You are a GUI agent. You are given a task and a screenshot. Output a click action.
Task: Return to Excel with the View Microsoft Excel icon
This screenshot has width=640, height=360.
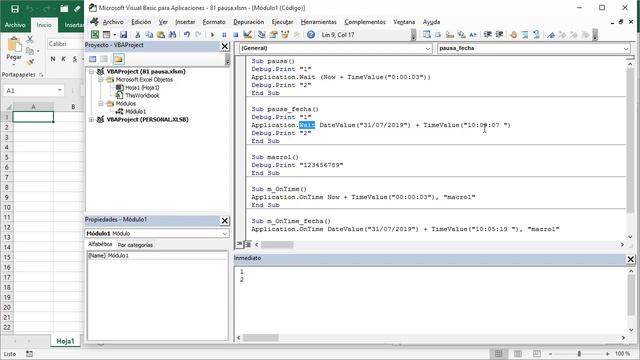point(95,35)
